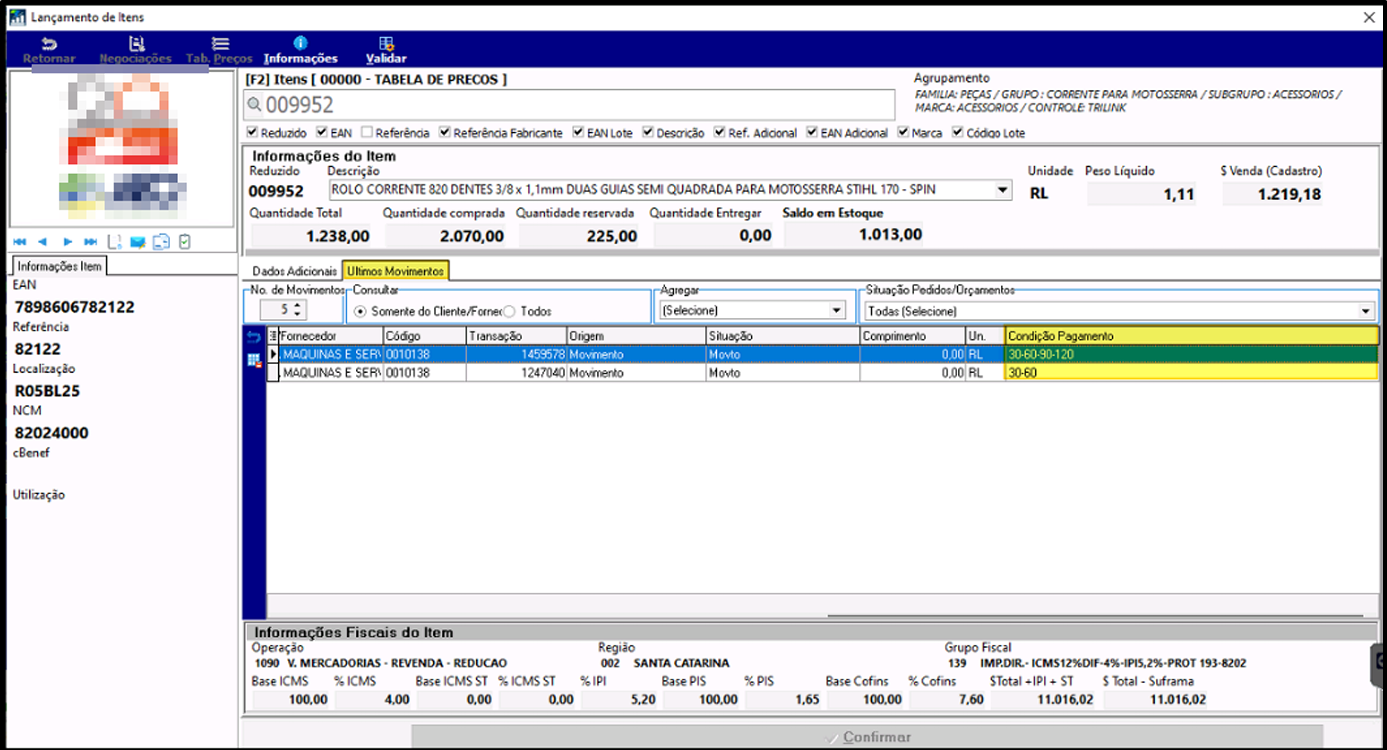
Task: Toggle the Descrição checkbox
Action: (648, 132)
